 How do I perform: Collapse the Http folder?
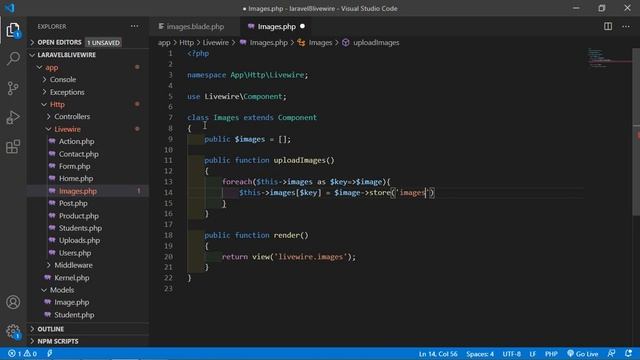tap(88, 104)
